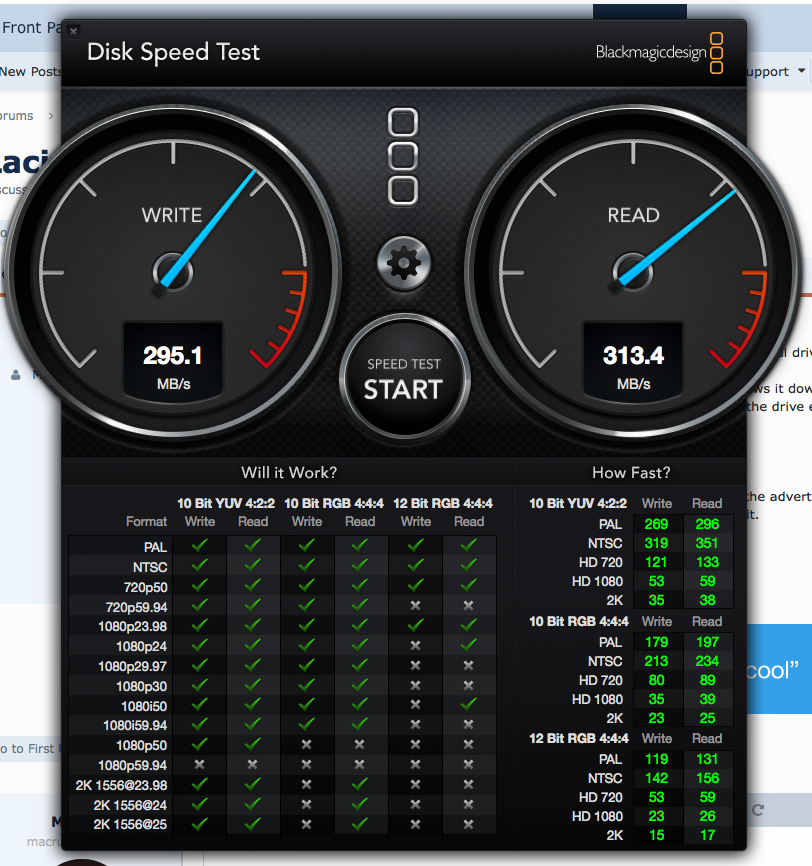Click the 12 Bit RGB 4:4:4 column header
Screen dimensions: 812x866
pyautogui.click(x=443, y=504)
